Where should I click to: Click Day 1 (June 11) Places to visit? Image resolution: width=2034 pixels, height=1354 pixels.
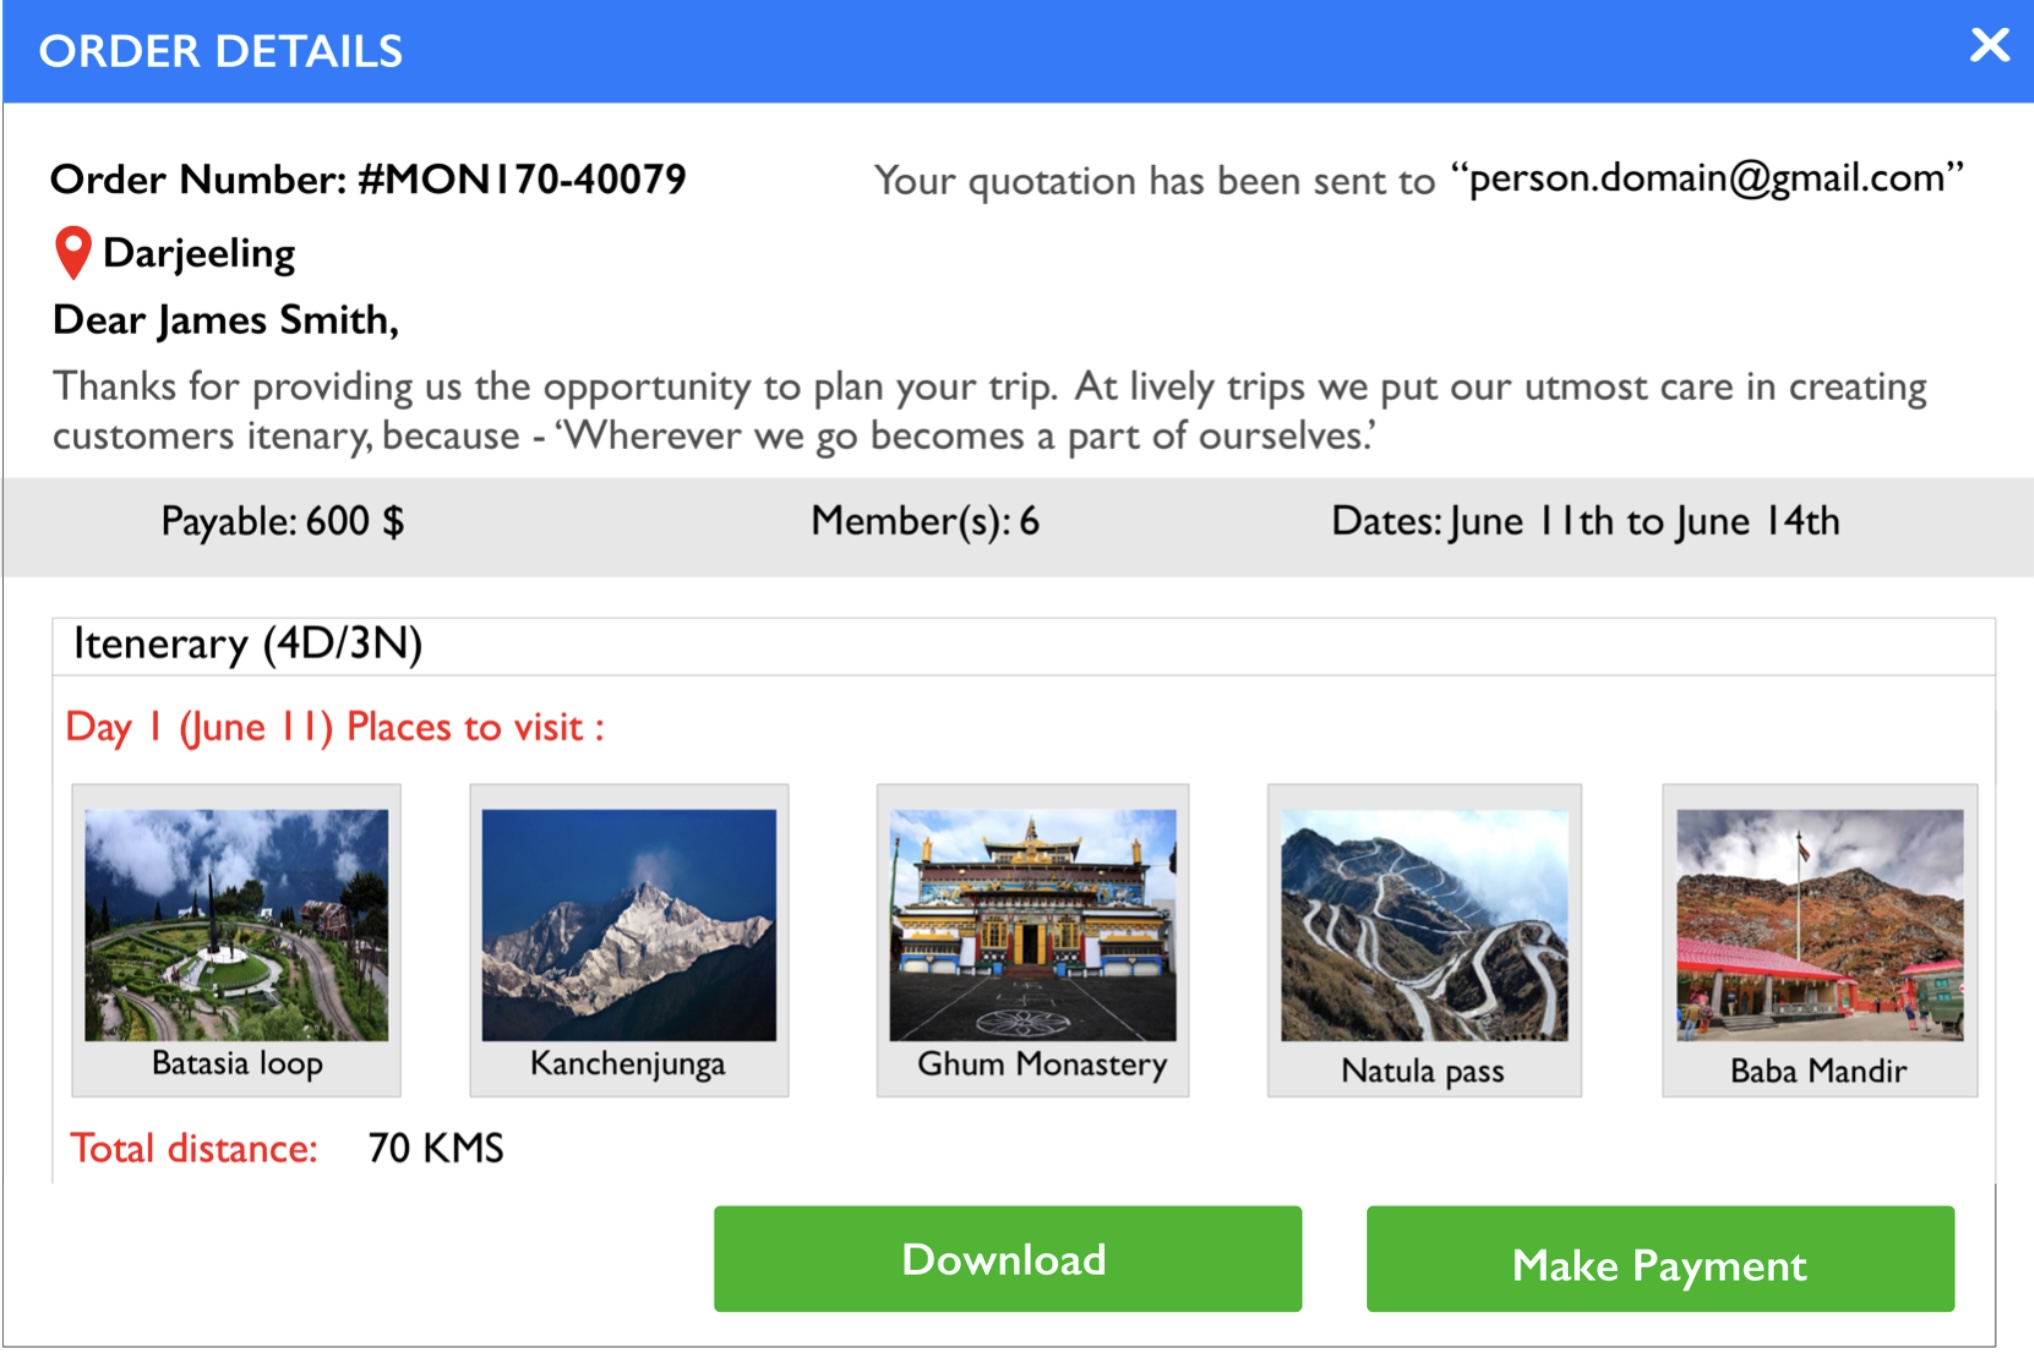click(335, 727)
